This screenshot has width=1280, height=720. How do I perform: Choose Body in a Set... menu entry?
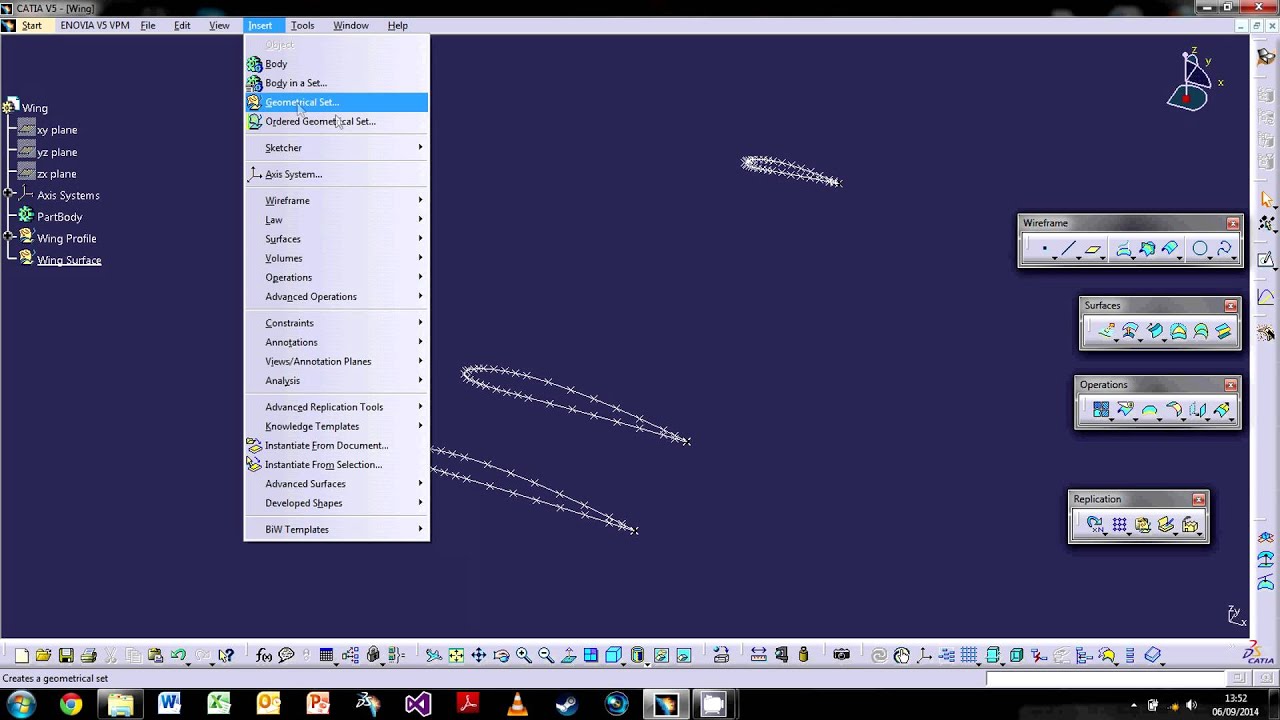point(337,83)
